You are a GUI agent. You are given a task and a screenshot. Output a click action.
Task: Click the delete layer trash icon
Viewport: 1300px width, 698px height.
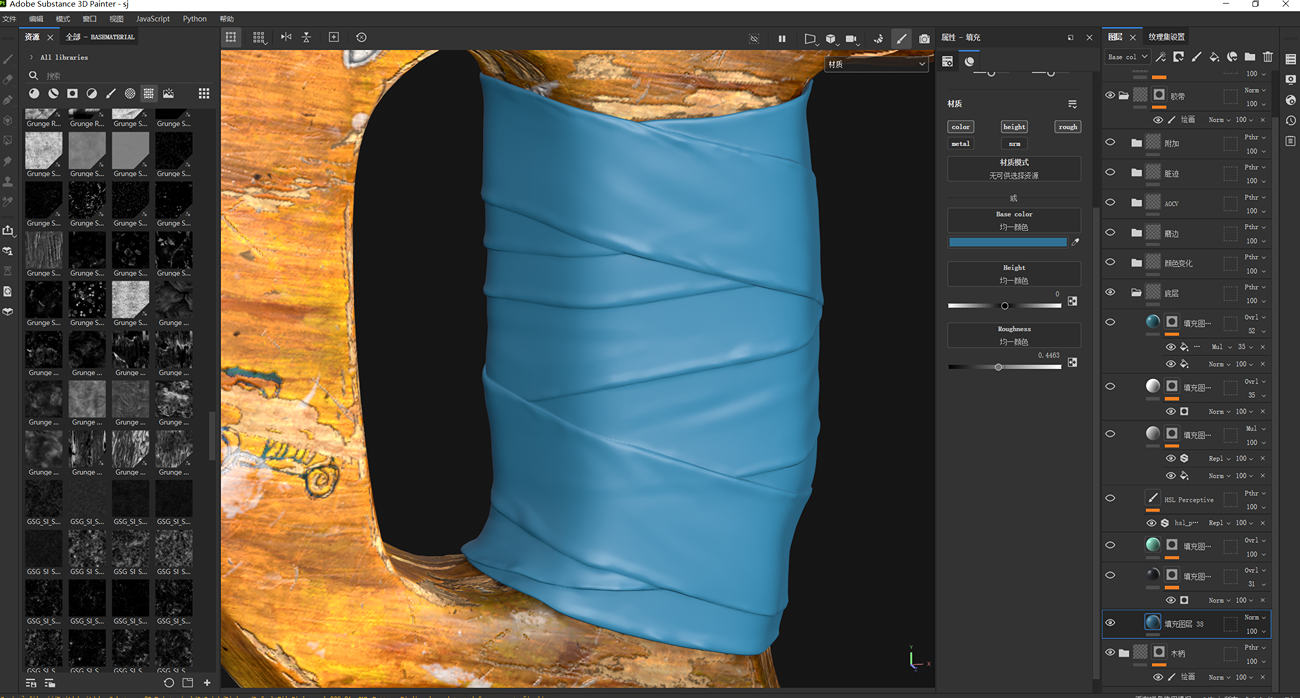(1268, 57)
